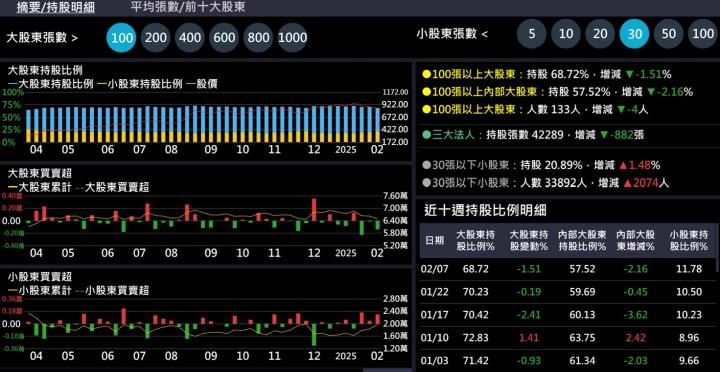
Task: Select 30 for 小股東張數 threshold
Action: coord(634,34)
